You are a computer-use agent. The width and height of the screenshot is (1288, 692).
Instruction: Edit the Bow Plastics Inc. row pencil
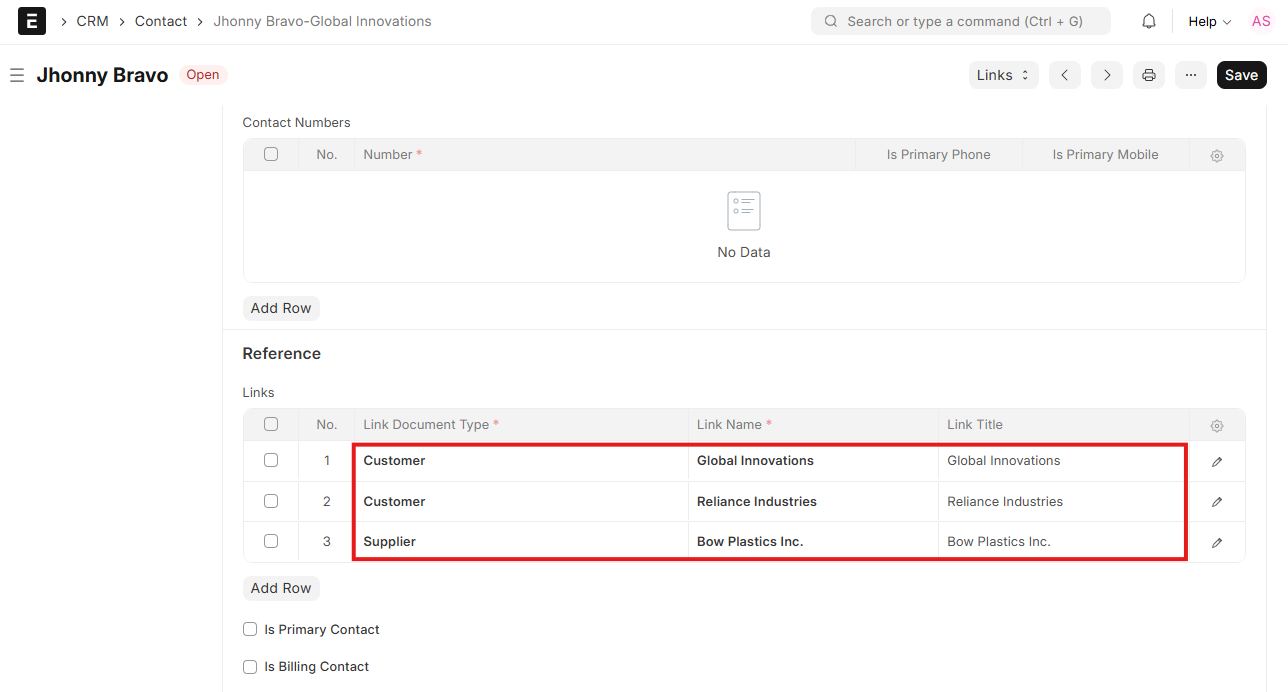[x=1217, y=543]
